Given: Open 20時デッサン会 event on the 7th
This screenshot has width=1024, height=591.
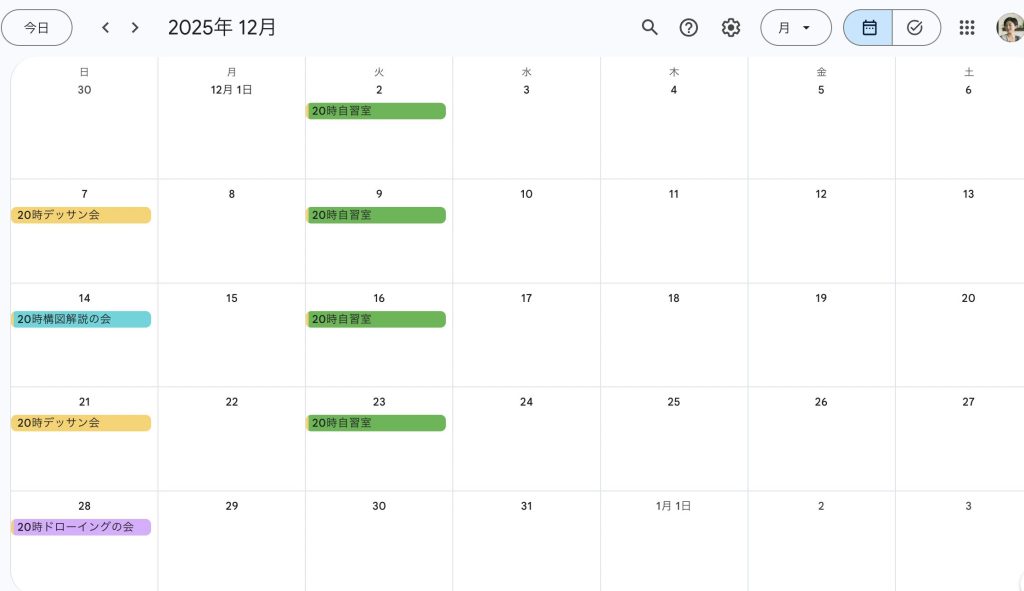Looking at the screenshot, I should [x=81, y=215].
